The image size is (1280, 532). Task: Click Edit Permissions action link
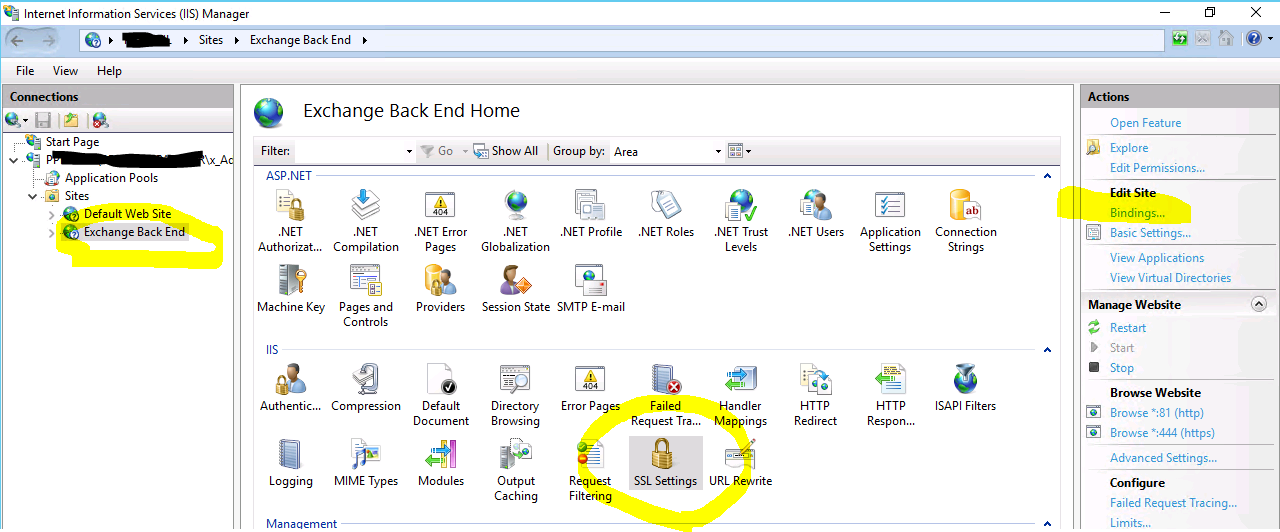click(1157, 168)
